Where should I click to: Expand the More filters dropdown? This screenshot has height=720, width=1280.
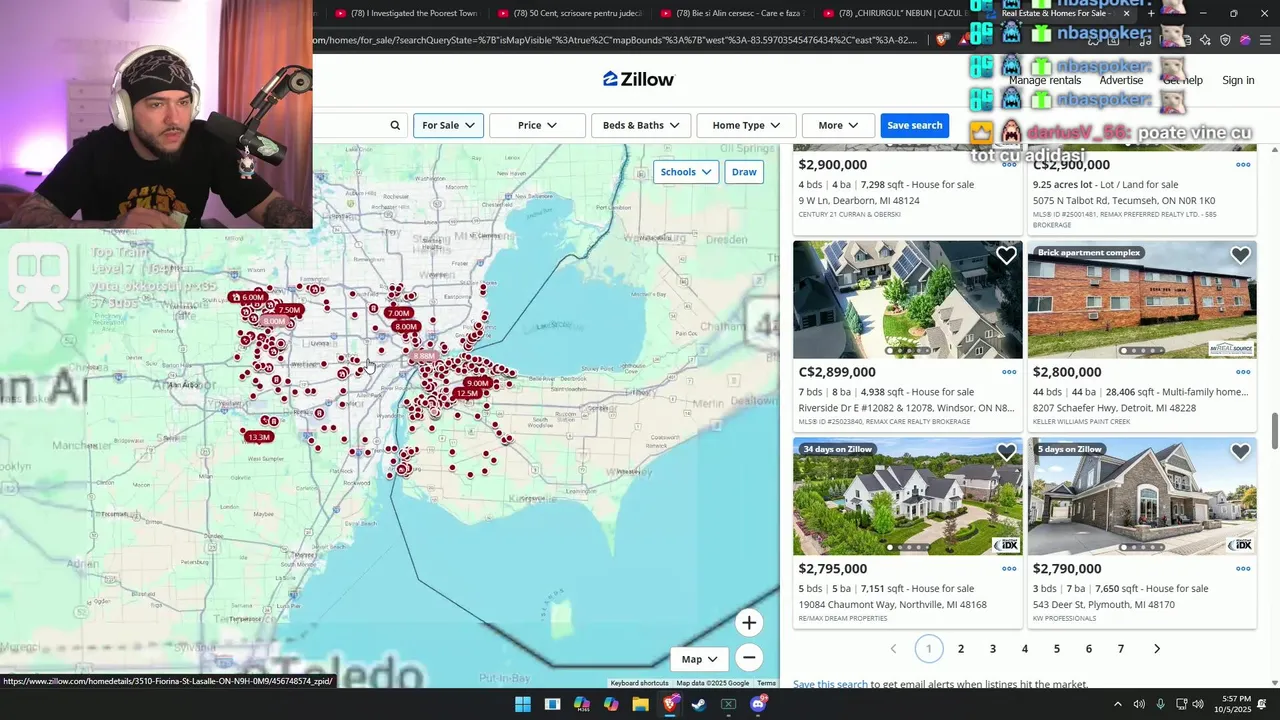click(x=838, y=125)
